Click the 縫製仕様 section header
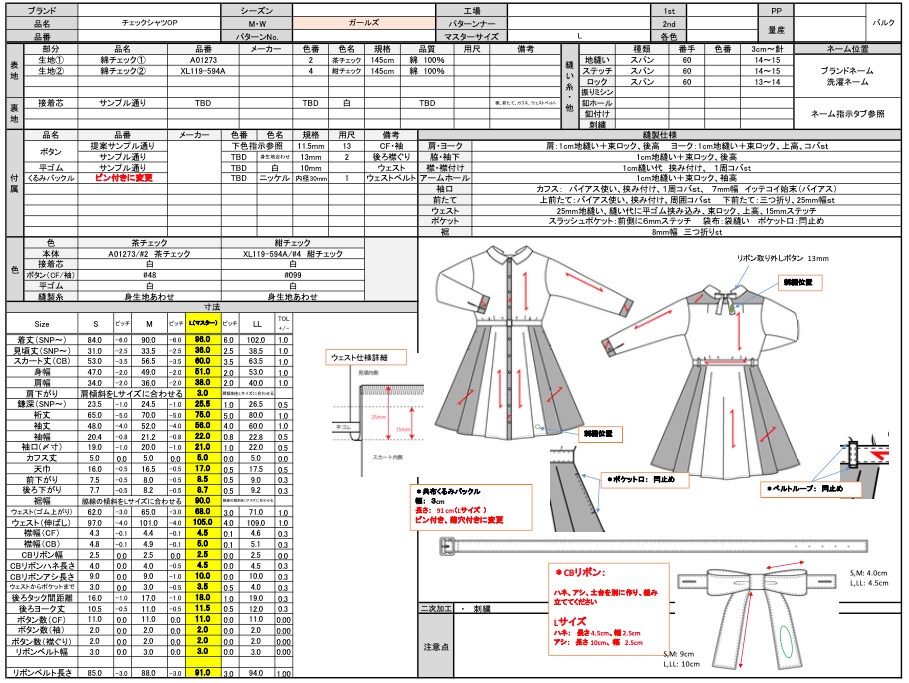Viewport: 909px width, 683px height. 659,135
